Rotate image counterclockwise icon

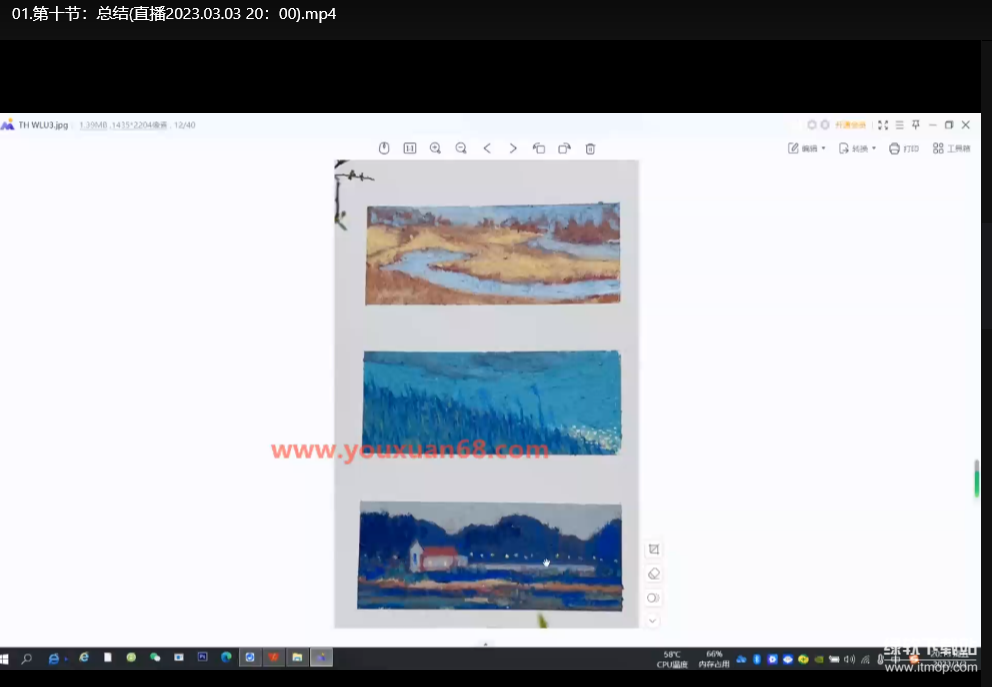point(539,148)
